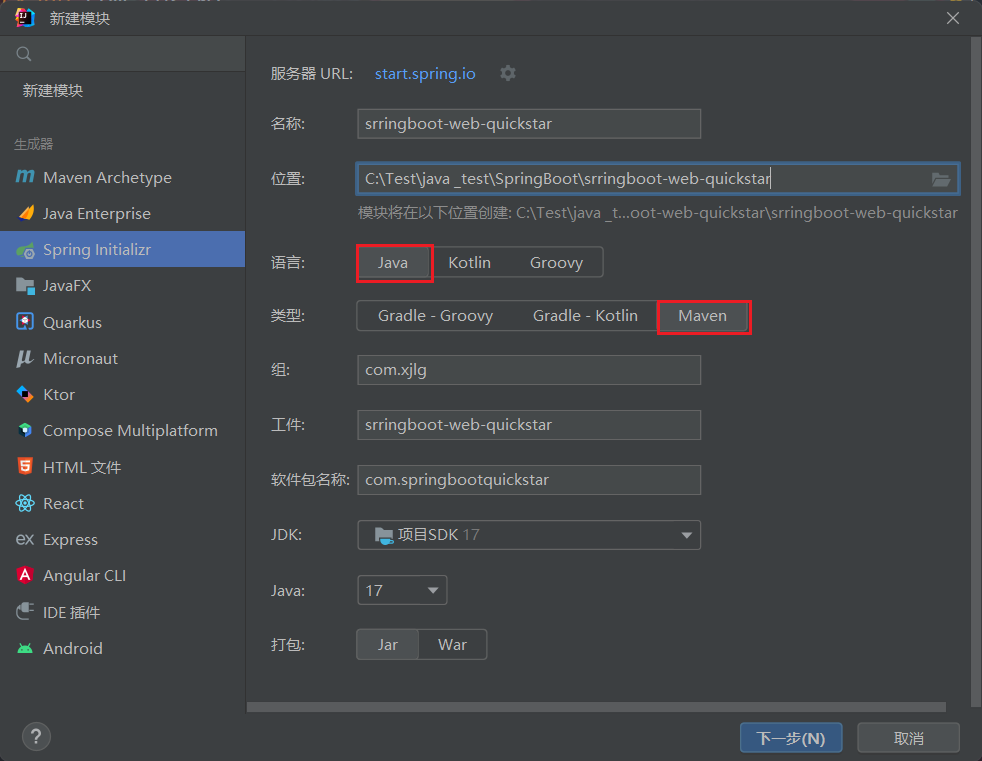Click the Quarkus icon
Image resolution: width=982 pixels, height=761 pixels.
point(25,322)
